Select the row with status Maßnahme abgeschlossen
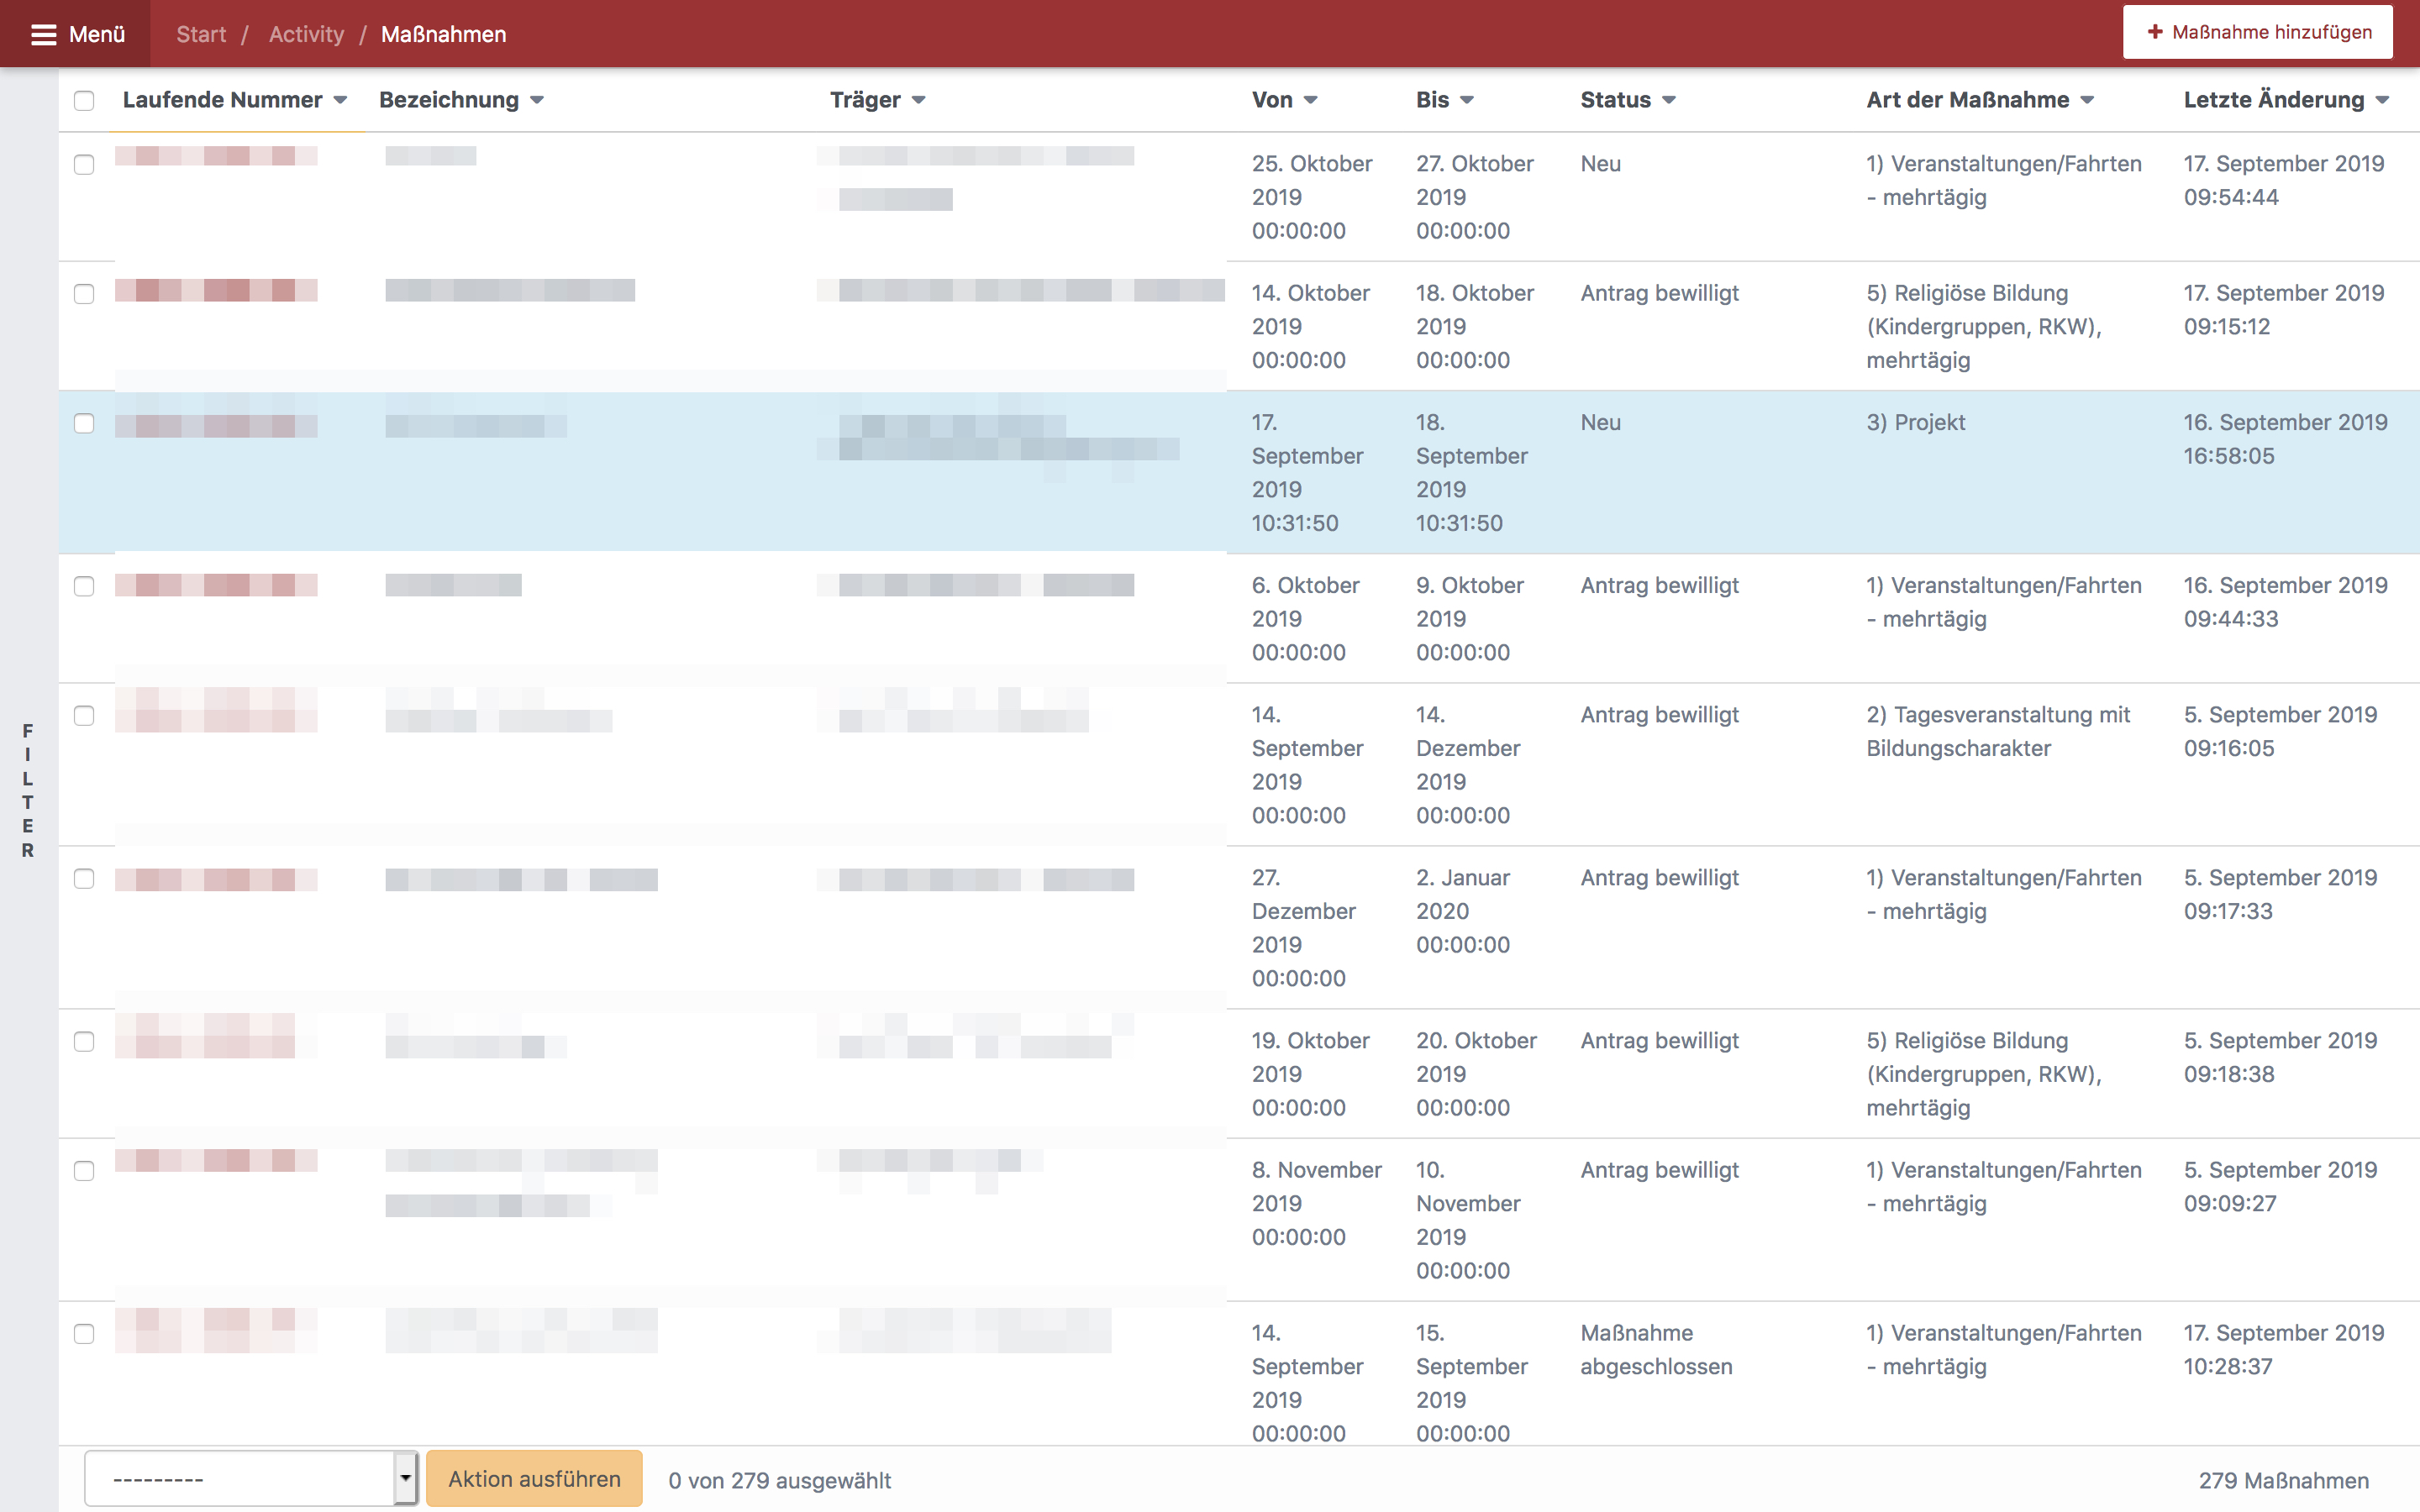Screen dimensions: 2420x1512 point(84,1333)
